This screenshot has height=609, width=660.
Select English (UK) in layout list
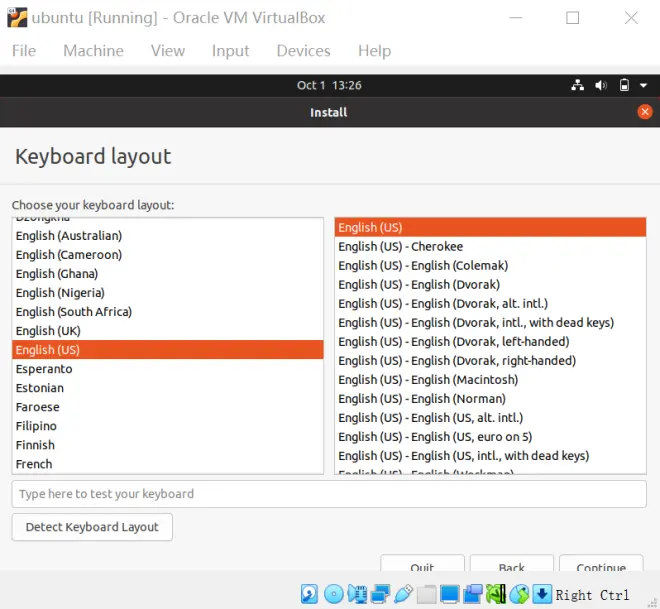coord(168,331)
